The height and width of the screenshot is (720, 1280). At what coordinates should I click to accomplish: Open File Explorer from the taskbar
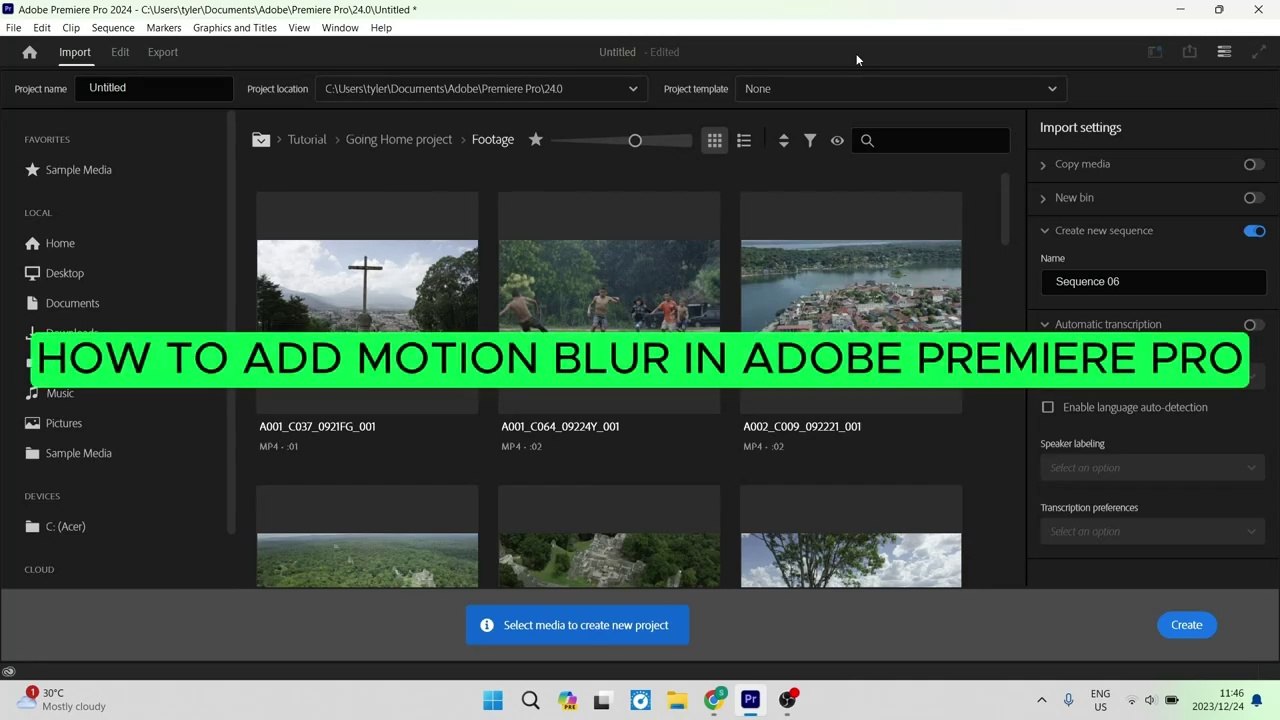[677, 700]
